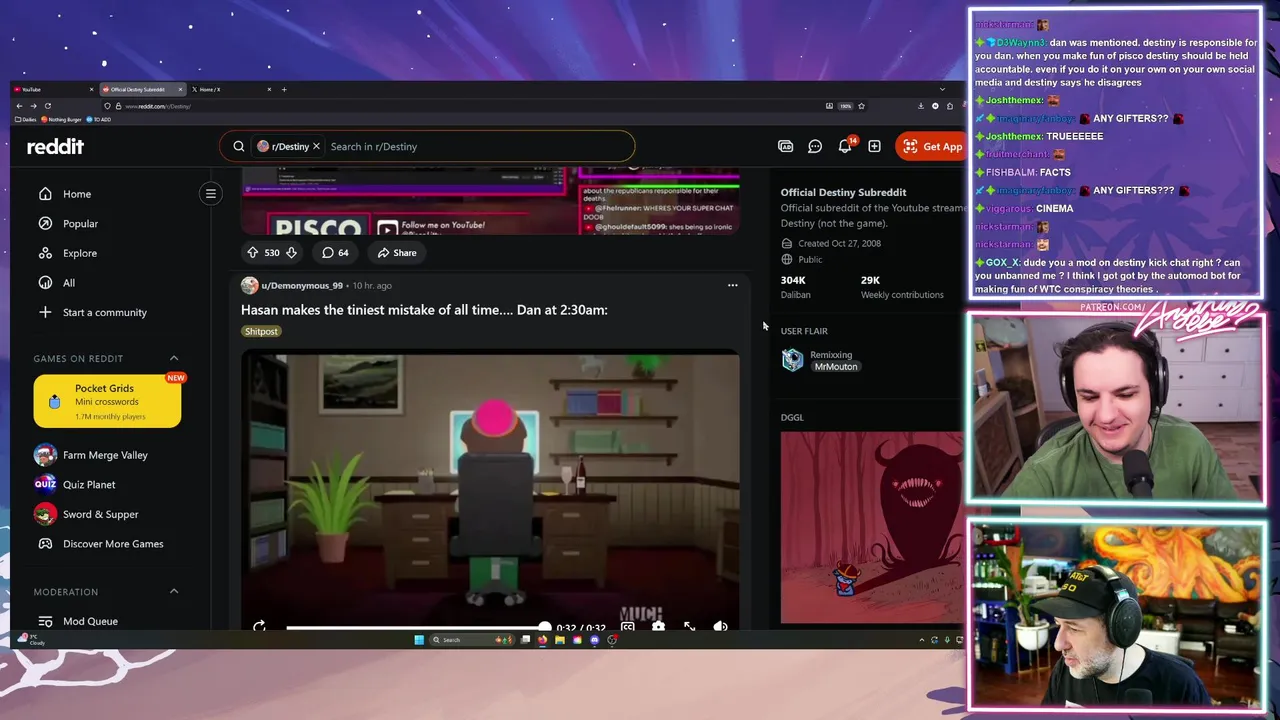
Task: Open Firefox from the taskbar
Action: click(542, 640)
